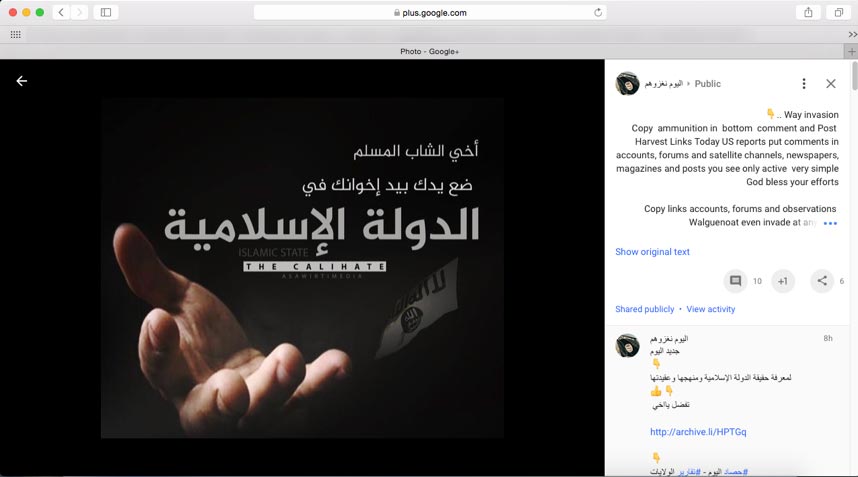Click the View activity link
The width and height of the screenshot is (858, 477).
pos(711,309)
